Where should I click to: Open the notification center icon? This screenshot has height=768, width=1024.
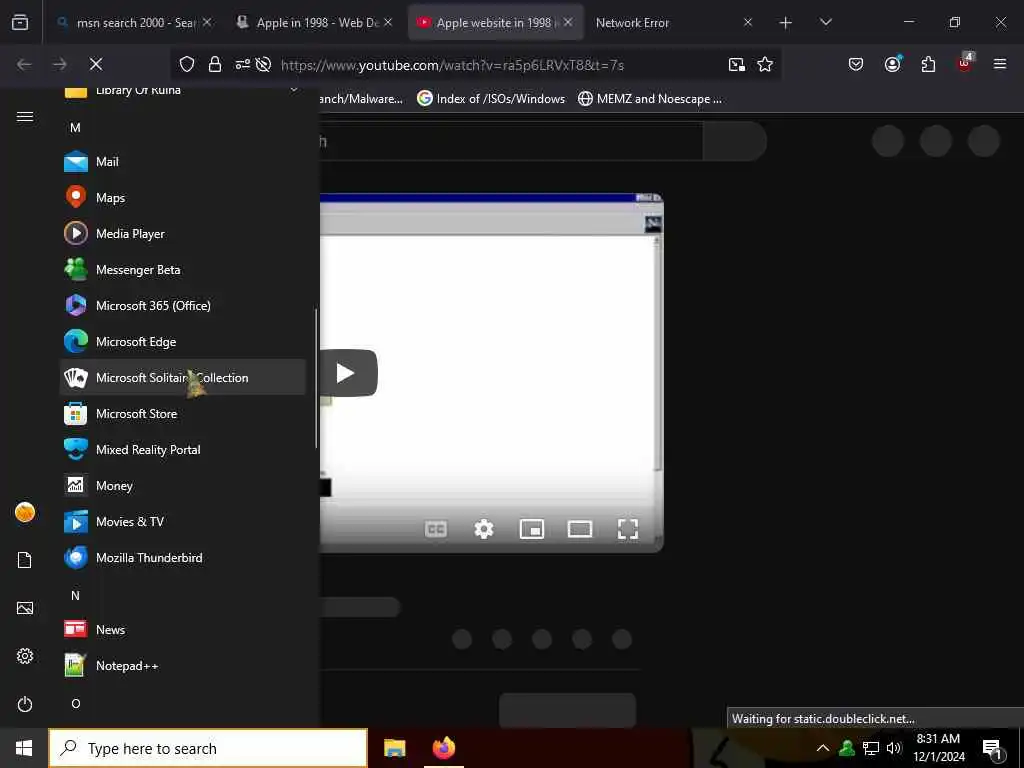pyautogui.click(x=993, y=748)
